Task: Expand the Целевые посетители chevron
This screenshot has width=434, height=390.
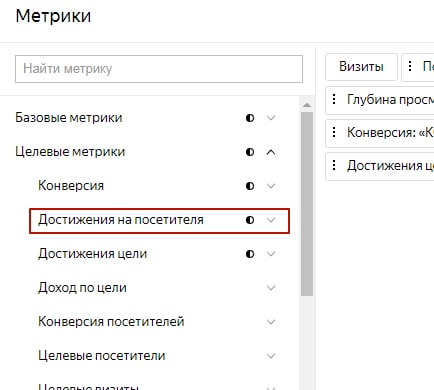Action: point(271,356)
